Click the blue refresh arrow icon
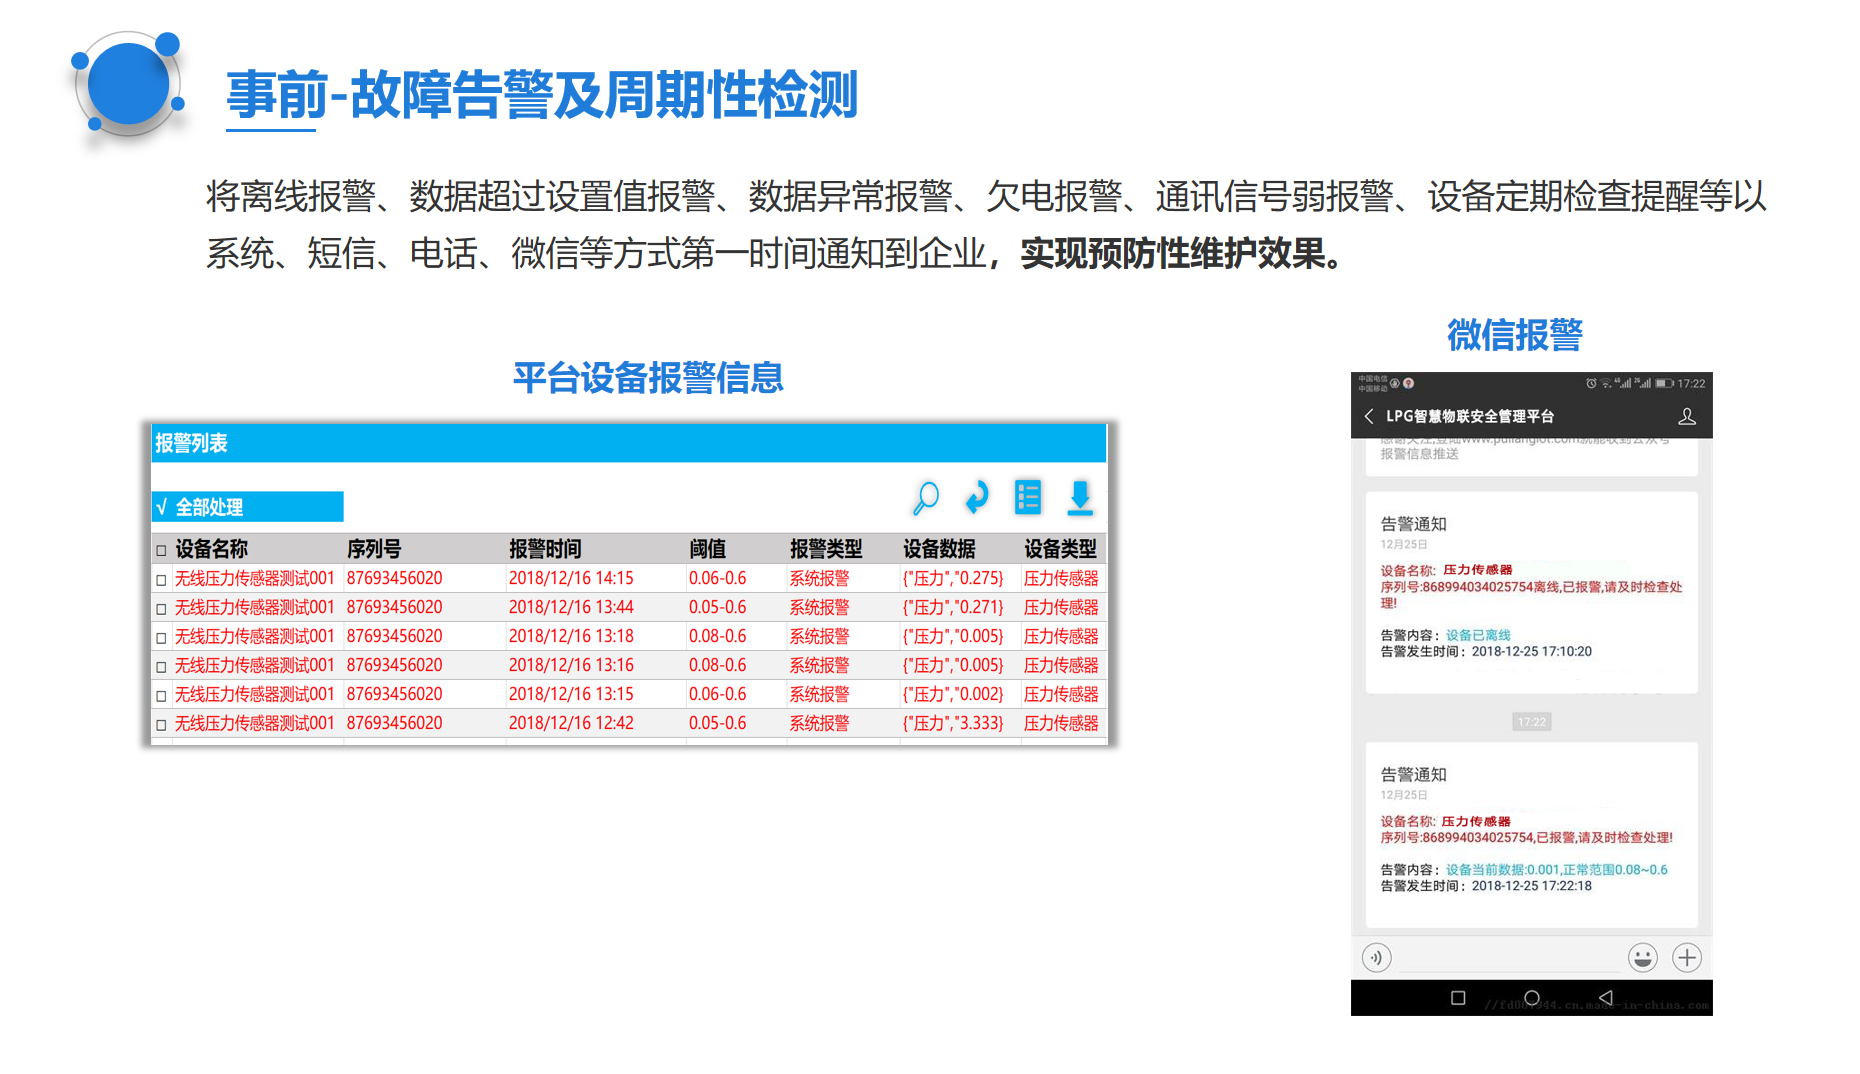1860x1074 pixels. tap(977, 497)
